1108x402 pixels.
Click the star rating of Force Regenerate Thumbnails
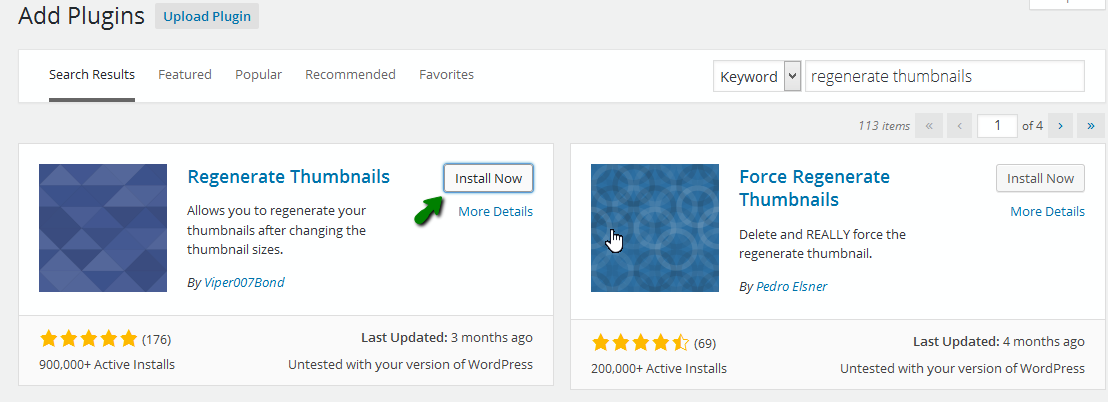[640, 343]
